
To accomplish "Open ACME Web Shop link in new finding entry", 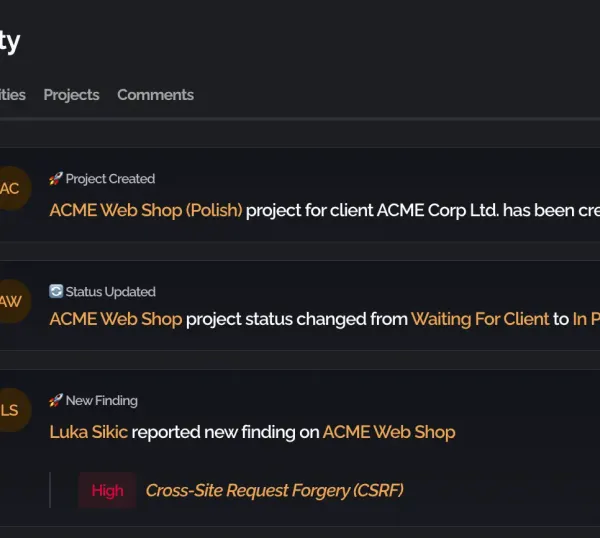I will 388,432.
